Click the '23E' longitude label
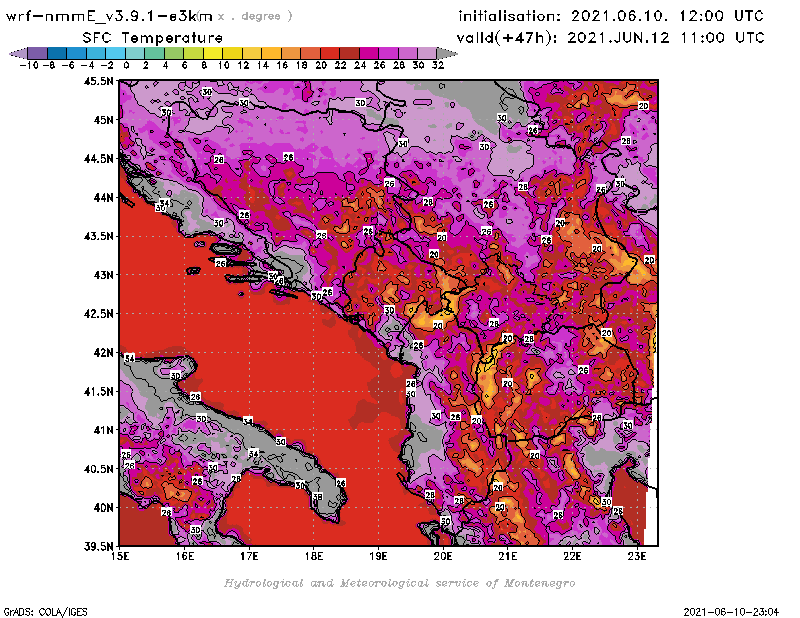This screenshot has height=618, width=800. [x=637, y=556]
